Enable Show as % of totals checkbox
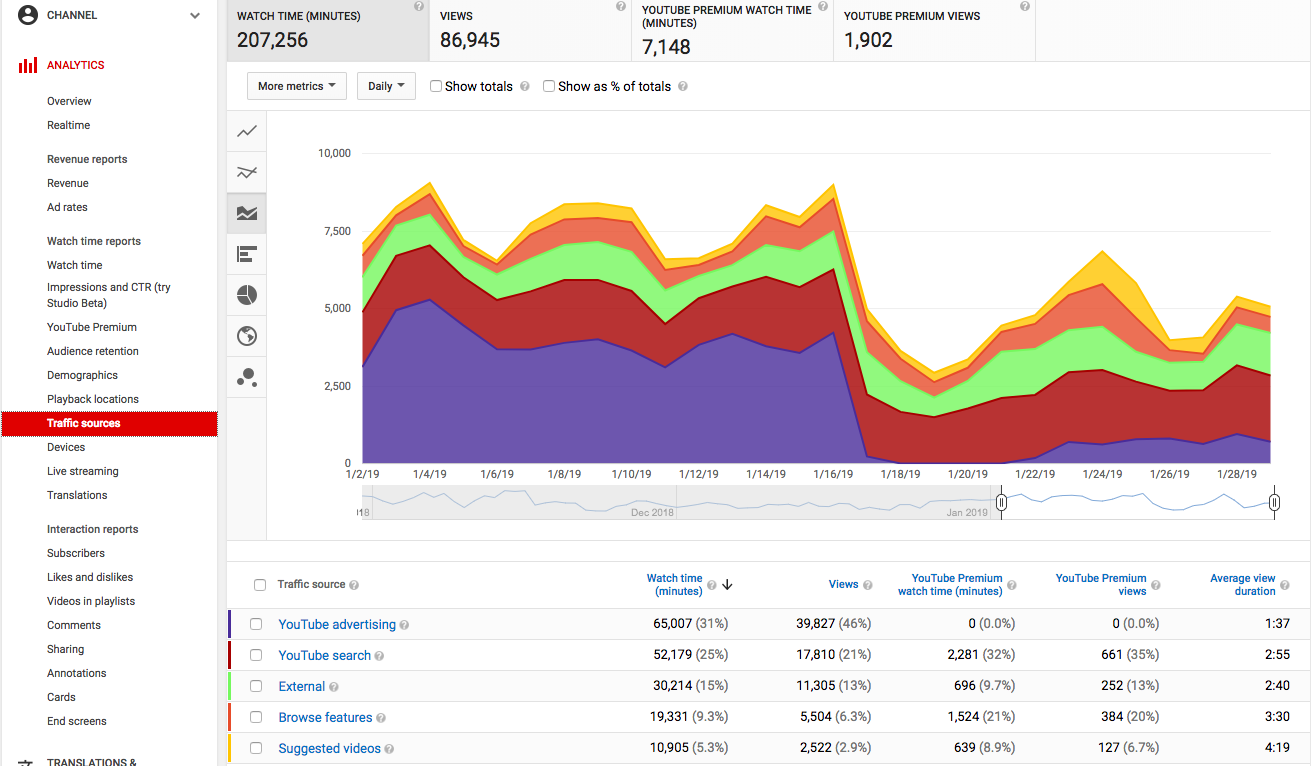Viewport: 1311px width, 766px height. (549, 86)
